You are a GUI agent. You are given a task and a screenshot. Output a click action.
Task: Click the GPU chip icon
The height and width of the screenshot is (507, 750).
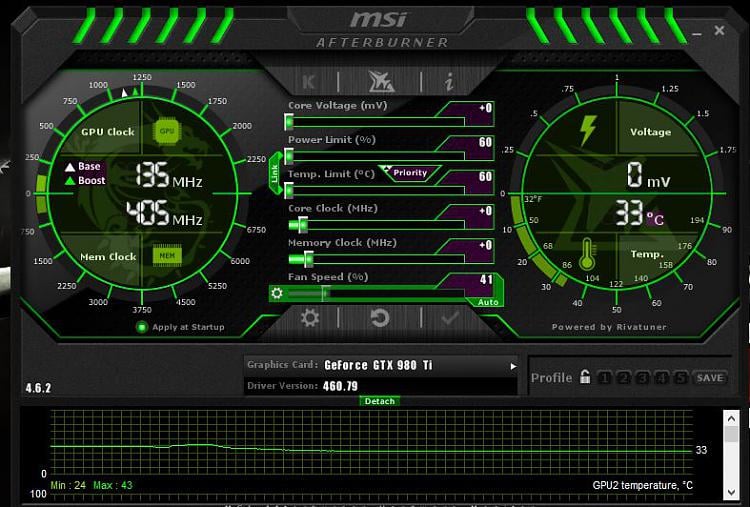pos(166,131)
